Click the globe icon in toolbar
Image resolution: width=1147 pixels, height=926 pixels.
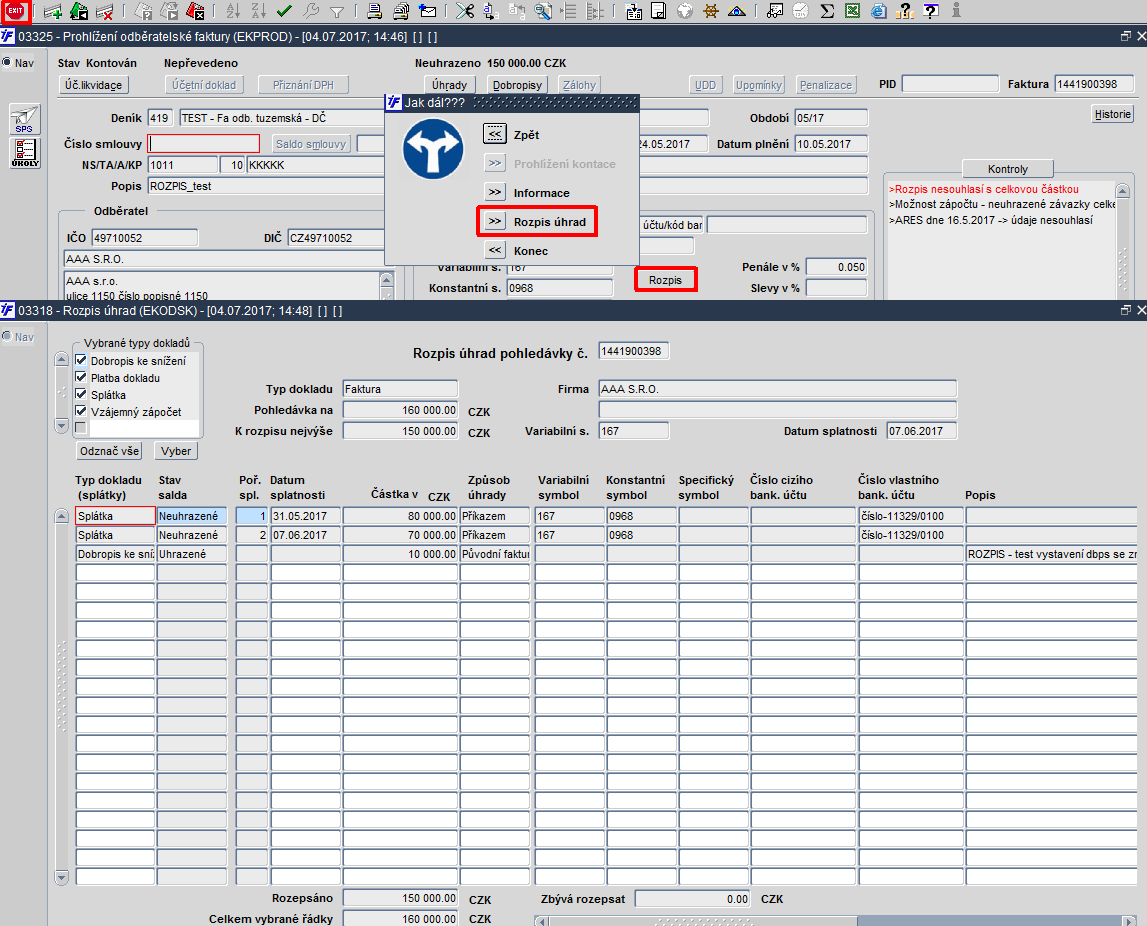685,11
